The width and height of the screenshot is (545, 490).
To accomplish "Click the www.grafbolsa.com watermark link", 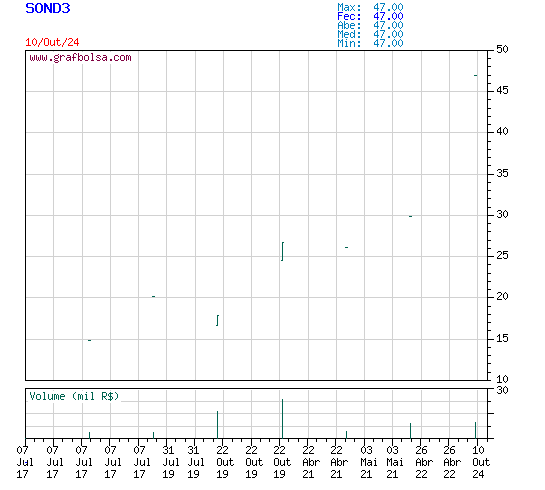I will point(80,58).
